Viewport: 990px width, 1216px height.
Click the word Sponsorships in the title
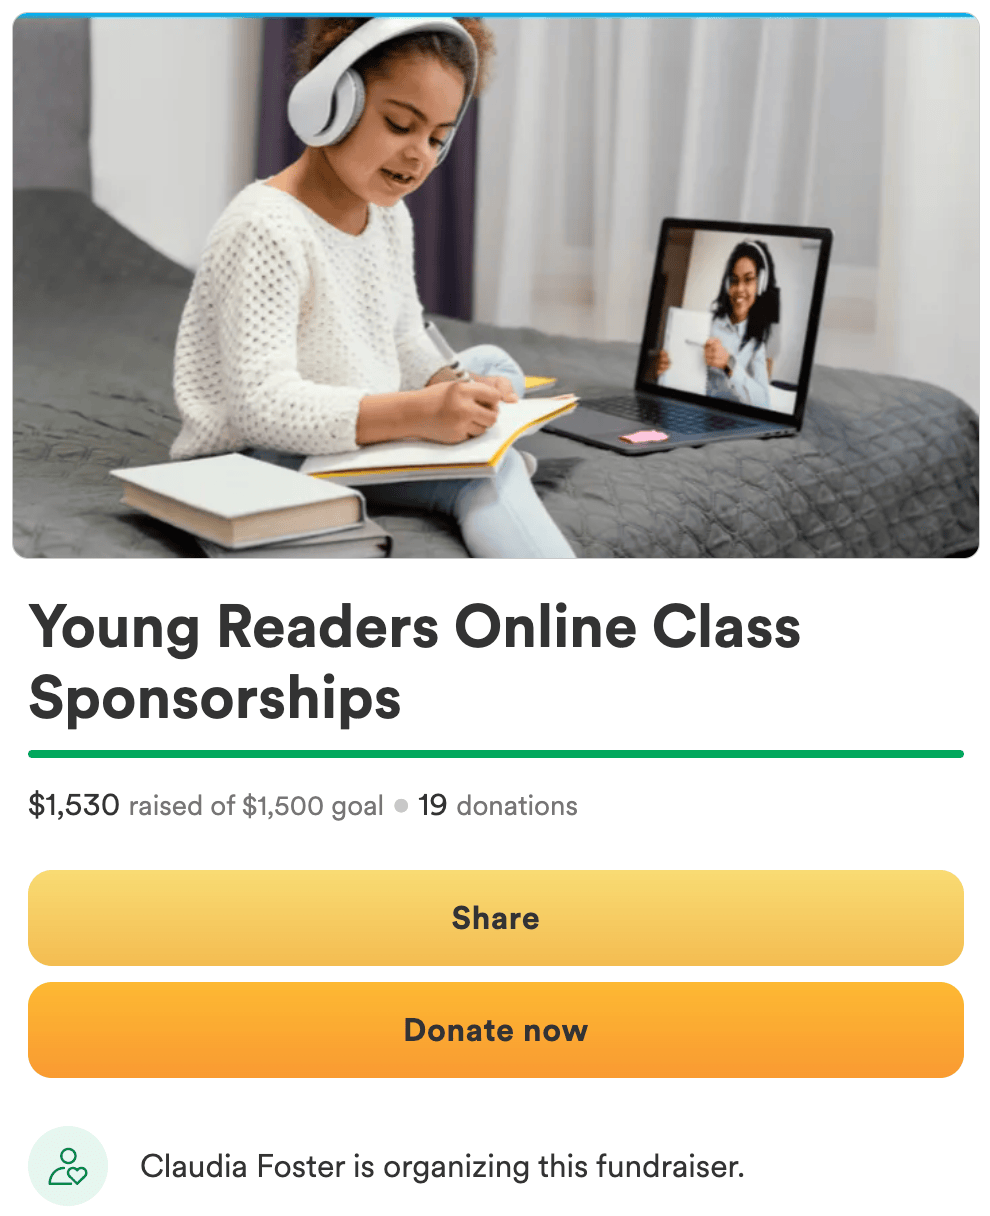[215, 698]
